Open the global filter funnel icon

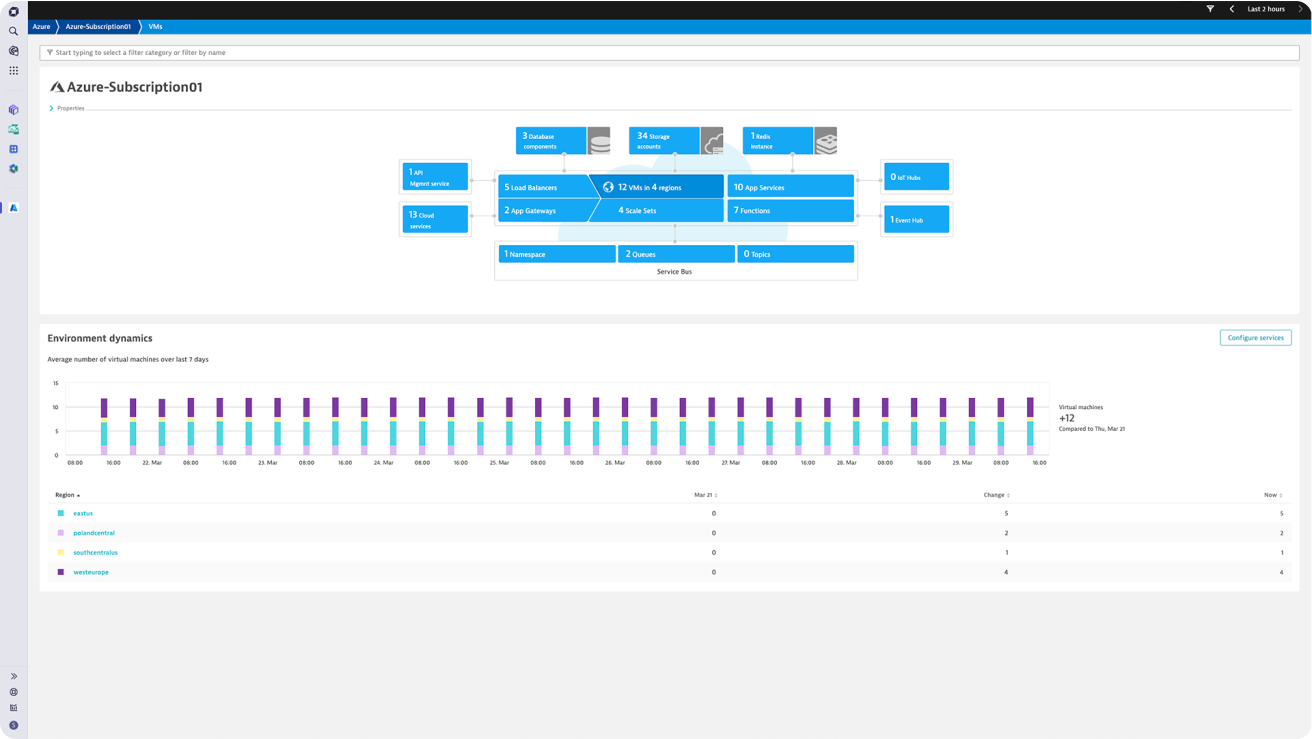pyautogui.click(x=1210, y=9)
